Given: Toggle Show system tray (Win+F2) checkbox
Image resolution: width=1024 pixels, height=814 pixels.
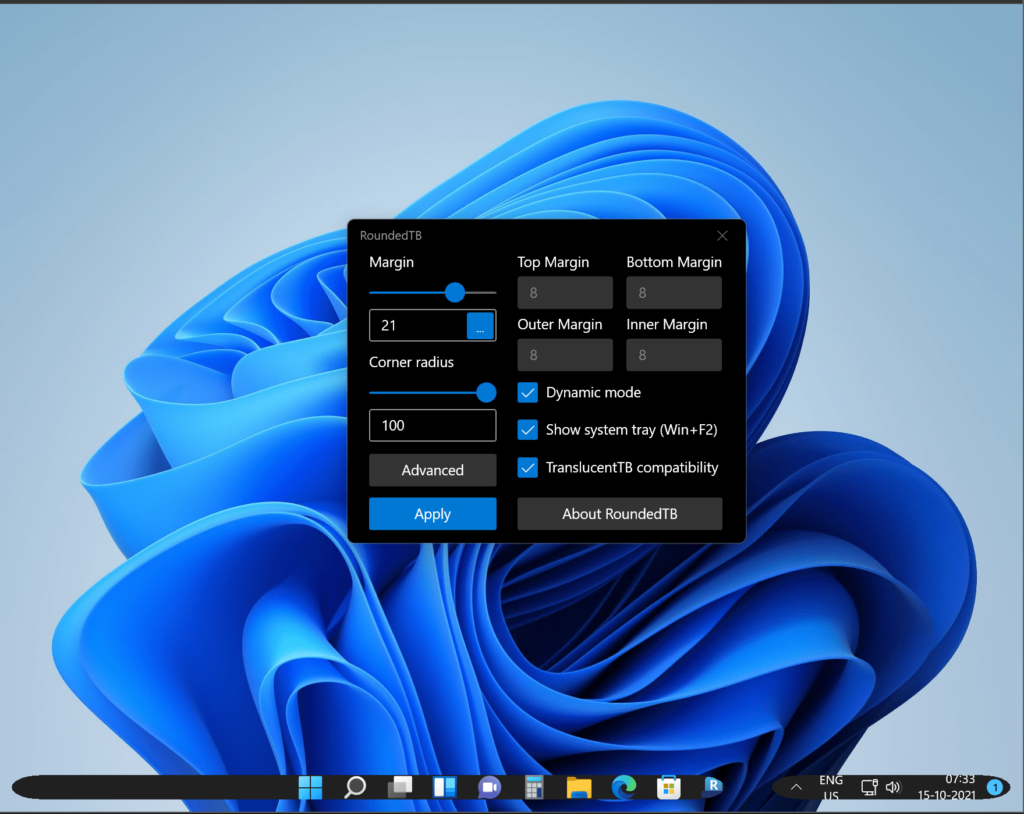Looking at the screenshot, I should (528, 430).
